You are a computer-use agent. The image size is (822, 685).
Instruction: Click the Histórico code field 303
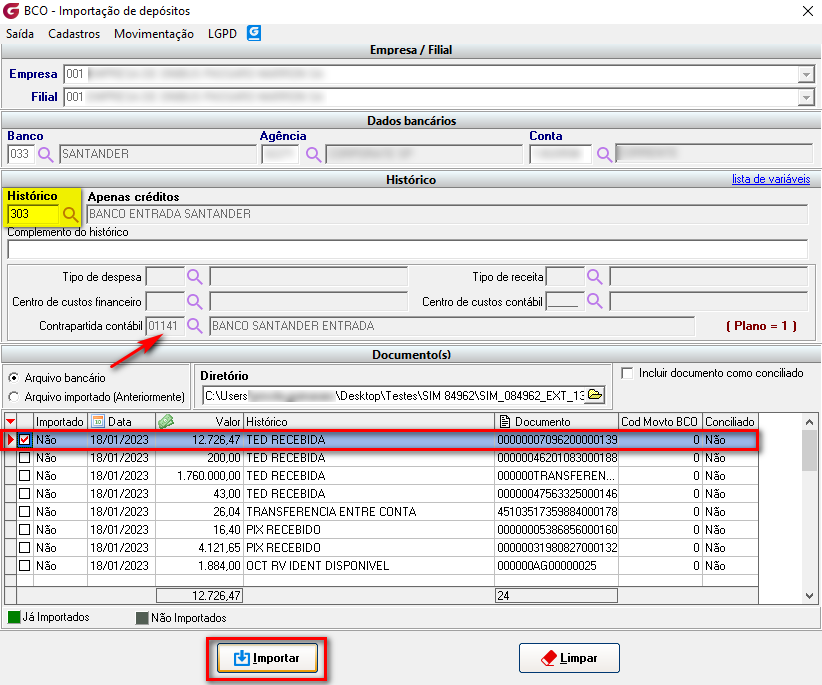34,214
